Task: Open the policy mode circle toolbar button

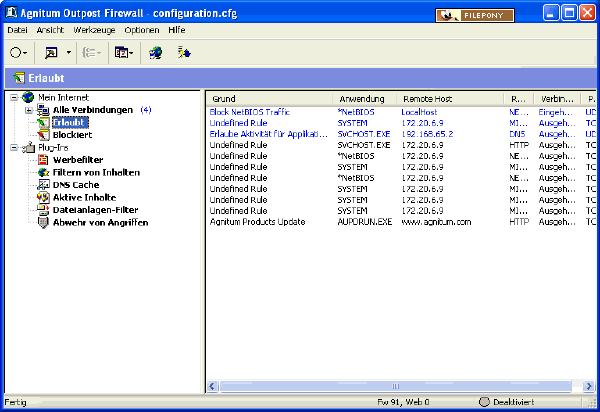Action: pos(18,53)
